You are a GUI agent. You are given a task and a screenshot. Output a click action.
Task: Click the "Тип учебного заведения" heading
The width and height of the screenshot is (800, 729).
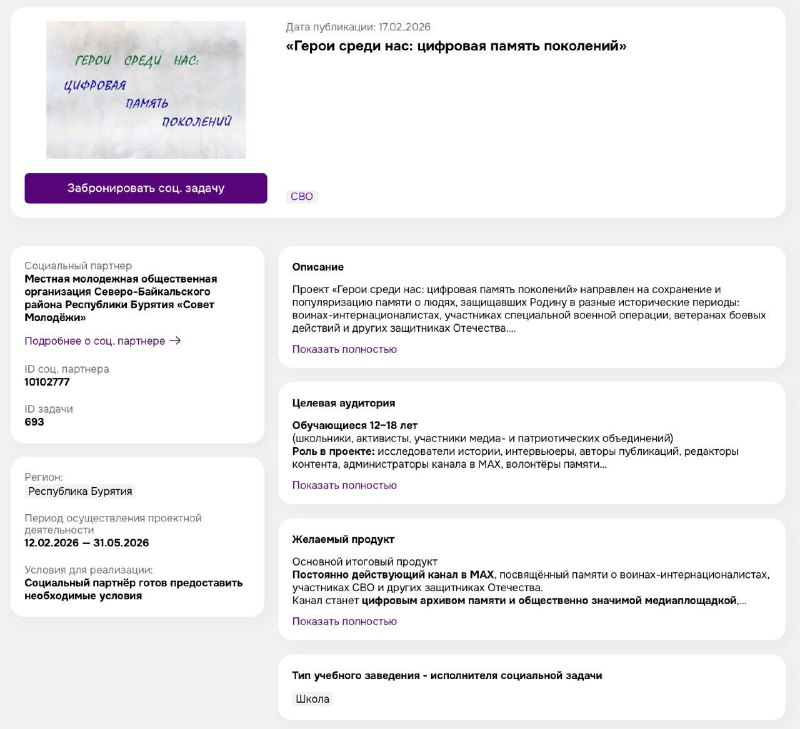click(x=447, y=676)
